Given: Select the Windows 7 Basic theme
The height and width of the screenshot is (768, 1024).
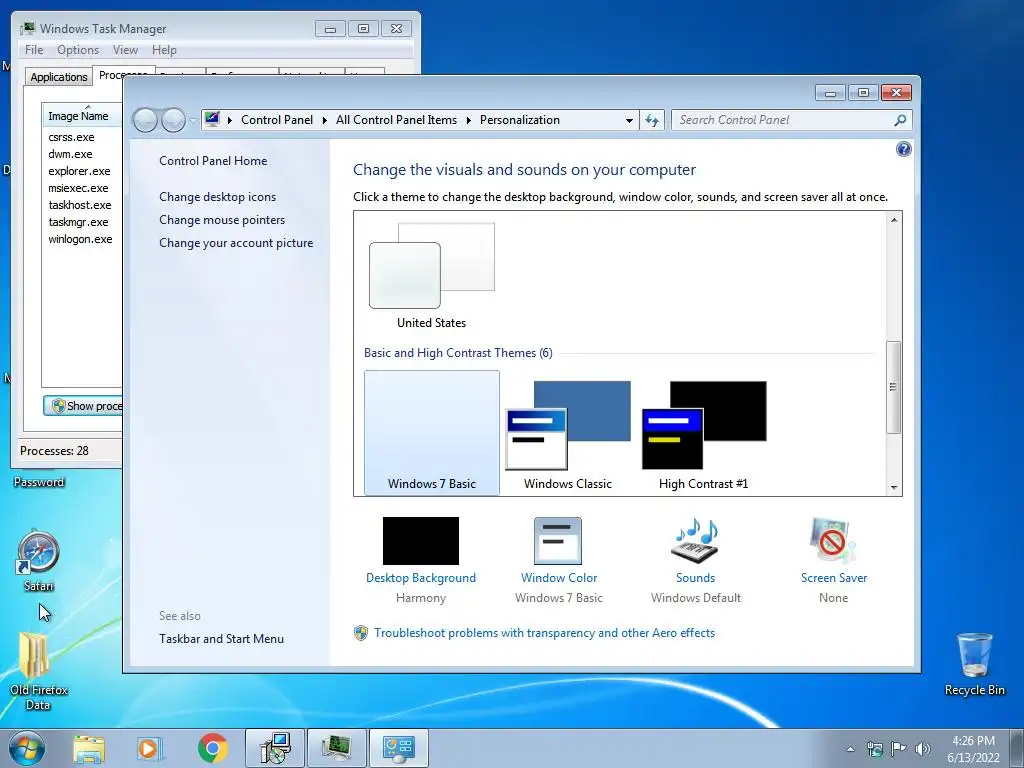Looking at the screenshot, I should 432,432.
